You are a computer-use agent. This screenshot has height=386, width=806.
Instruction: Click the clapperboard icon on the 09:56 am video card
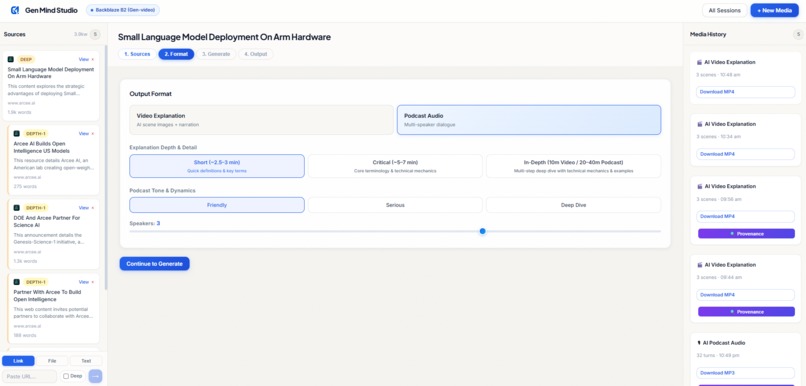(699, 186)
